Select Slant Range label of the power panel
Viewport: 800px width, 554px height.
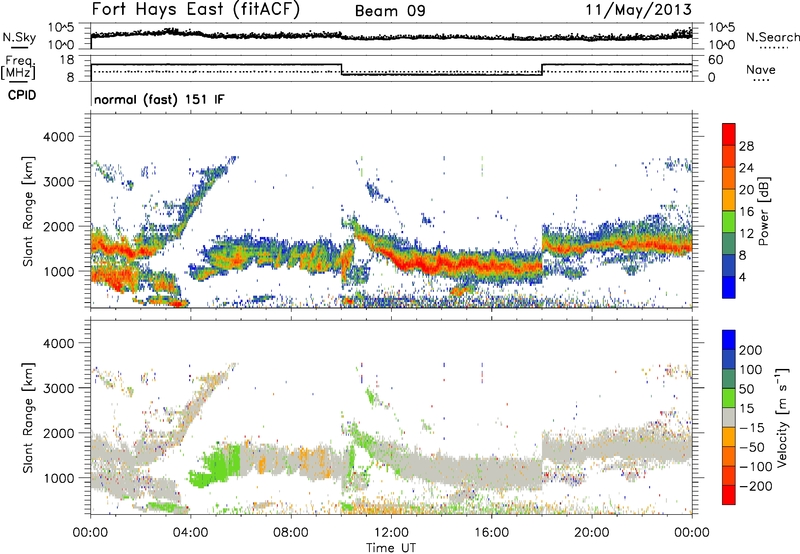[x=28, y=211]
